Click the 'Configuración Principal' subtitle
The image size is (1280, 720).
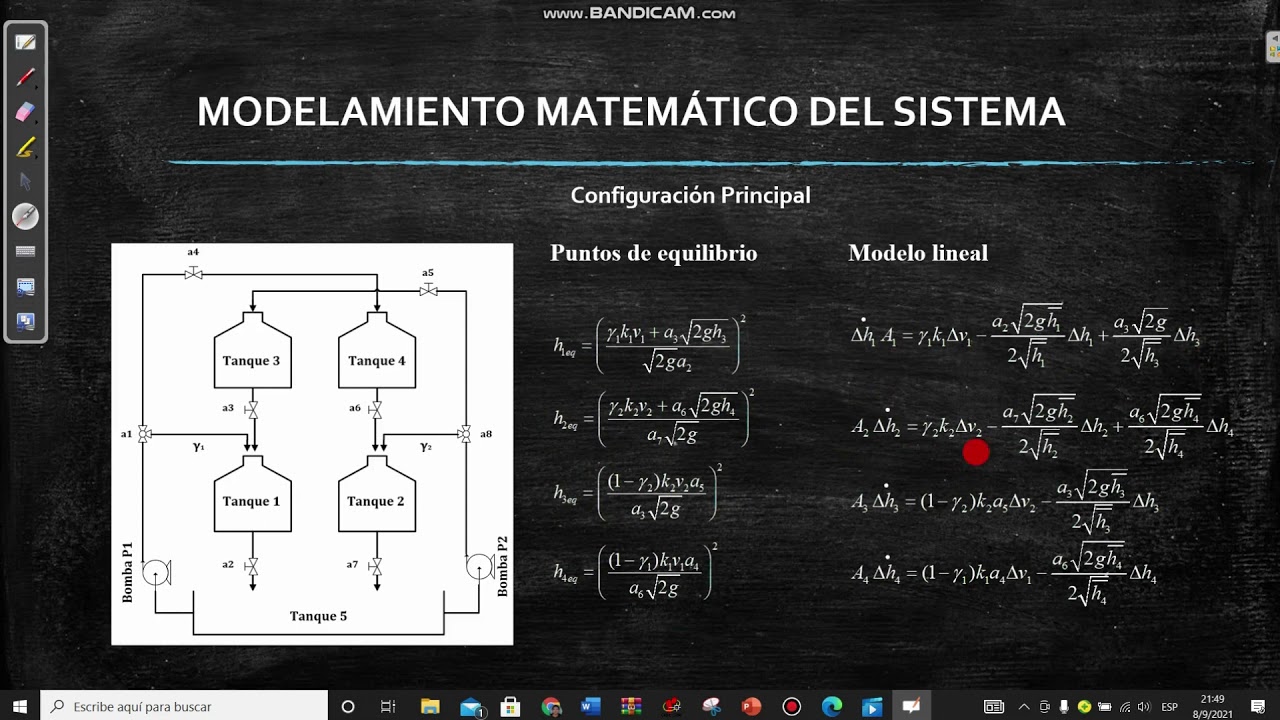690,196
